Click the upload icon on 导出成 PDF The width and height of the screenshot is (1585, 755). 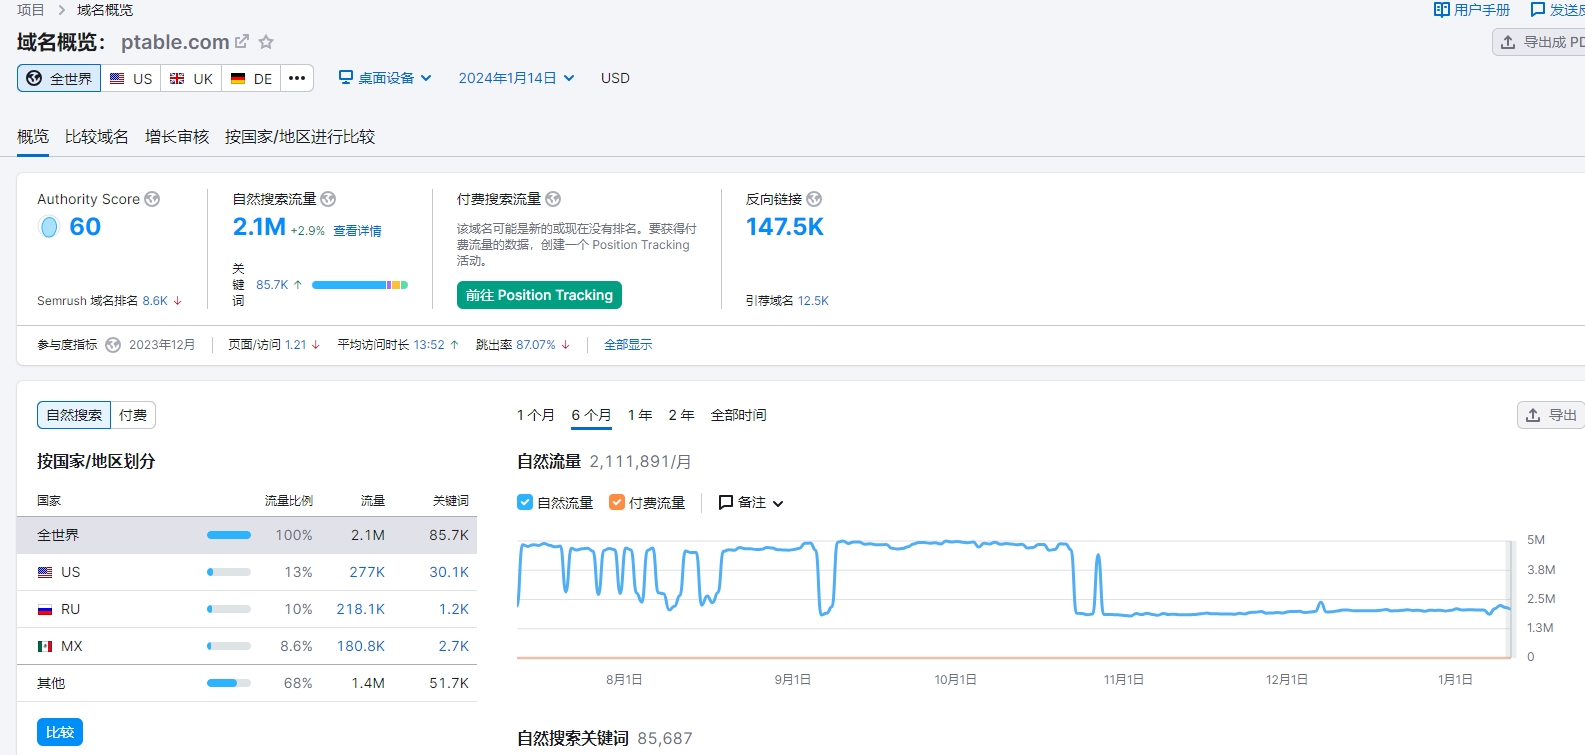pos(1508,42)
